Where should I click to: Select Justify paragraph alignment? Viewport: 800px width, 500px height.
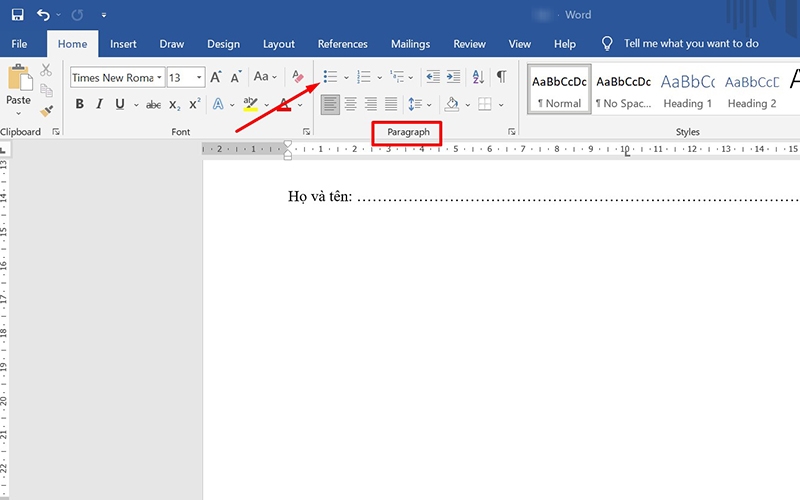pyautogui.click(x=391, y=105)
